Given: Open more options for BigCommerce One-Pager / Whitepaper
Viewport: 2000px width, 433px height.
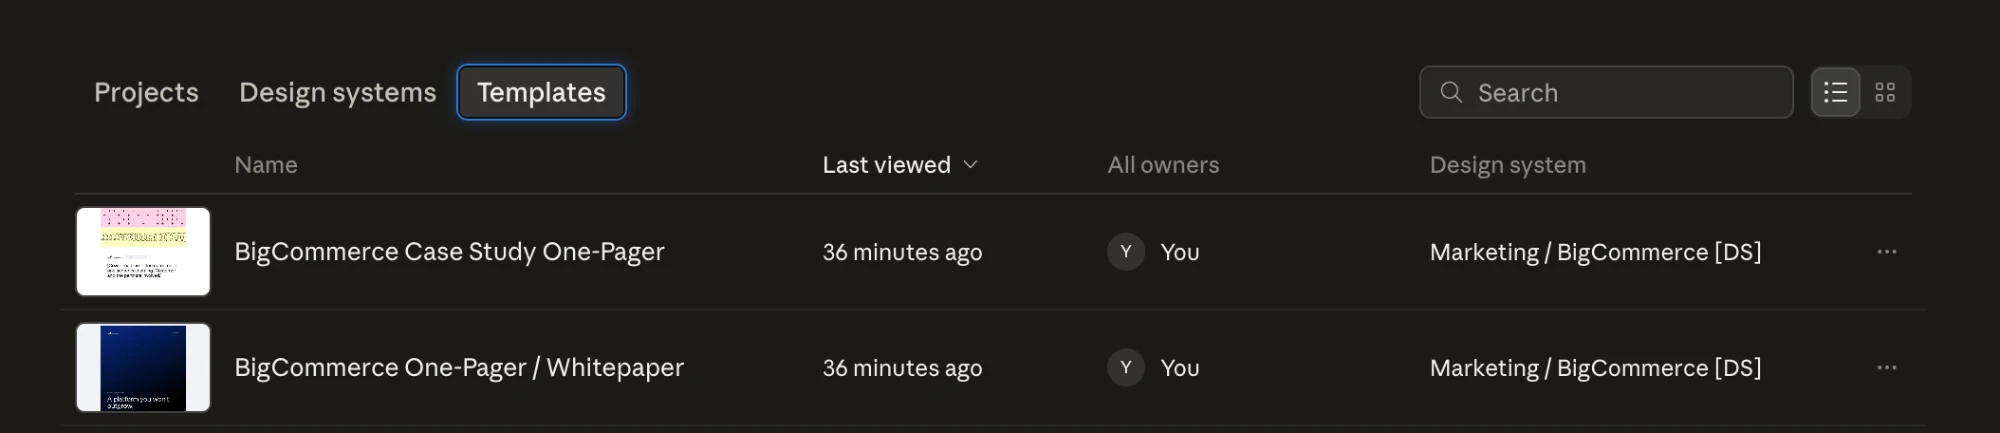Looking at the screenshot, I should (1886, 368).
